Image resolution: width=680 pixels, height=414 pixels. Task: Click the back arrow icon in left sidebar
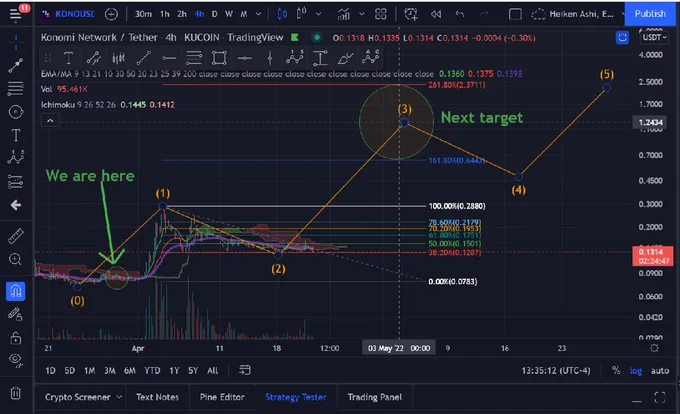(x=16, y=205)
